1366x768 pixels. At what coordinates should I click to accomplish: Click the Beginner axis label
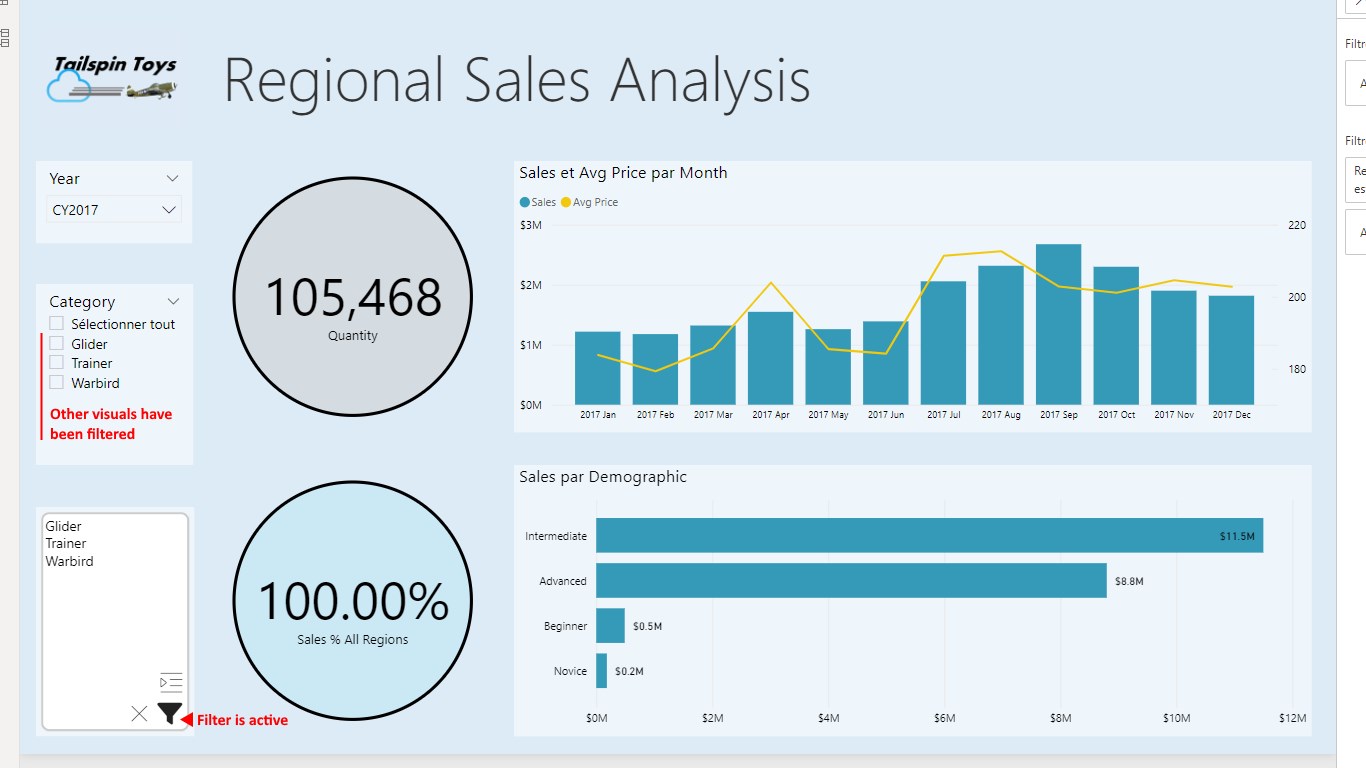566,626
